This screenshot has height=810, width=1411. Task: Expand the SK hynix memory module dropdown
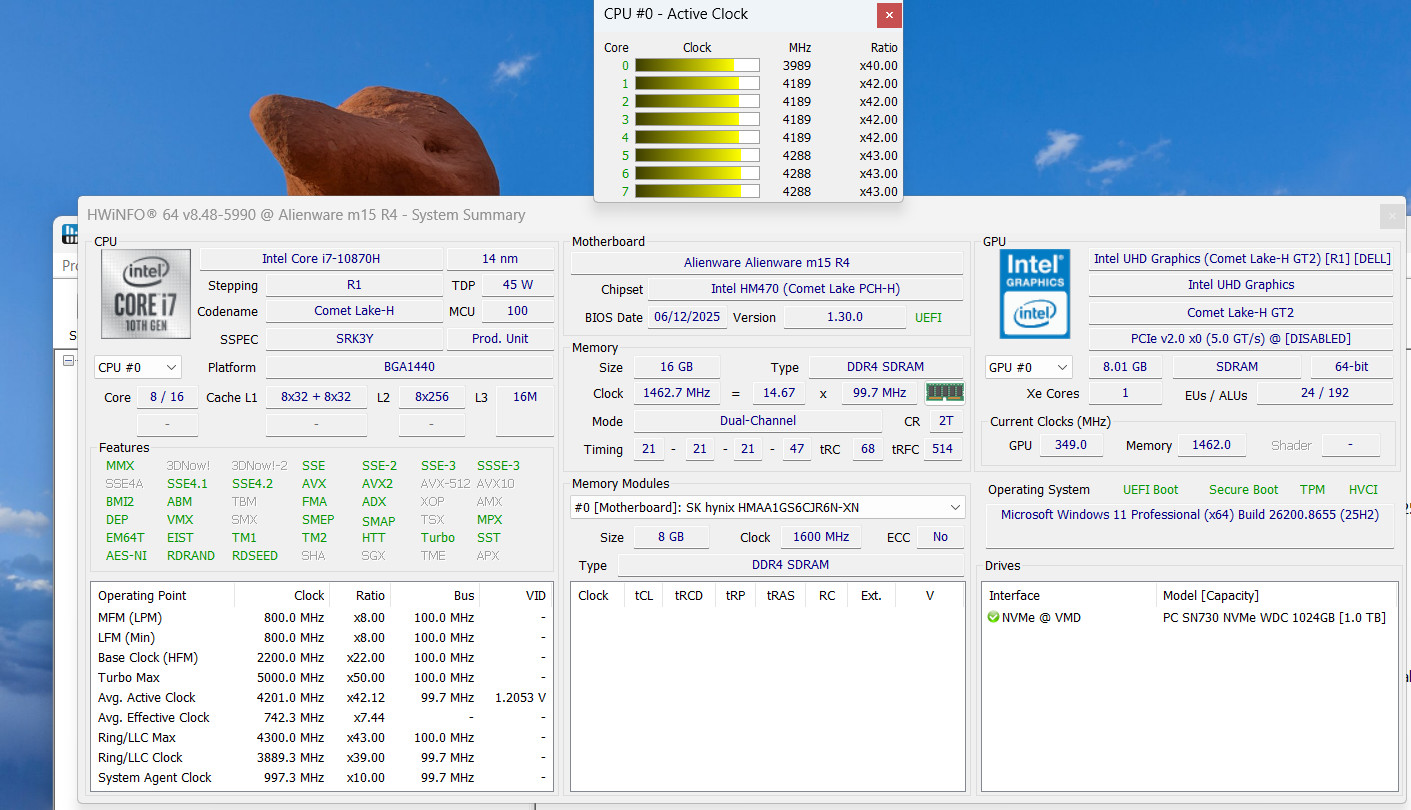767,508
